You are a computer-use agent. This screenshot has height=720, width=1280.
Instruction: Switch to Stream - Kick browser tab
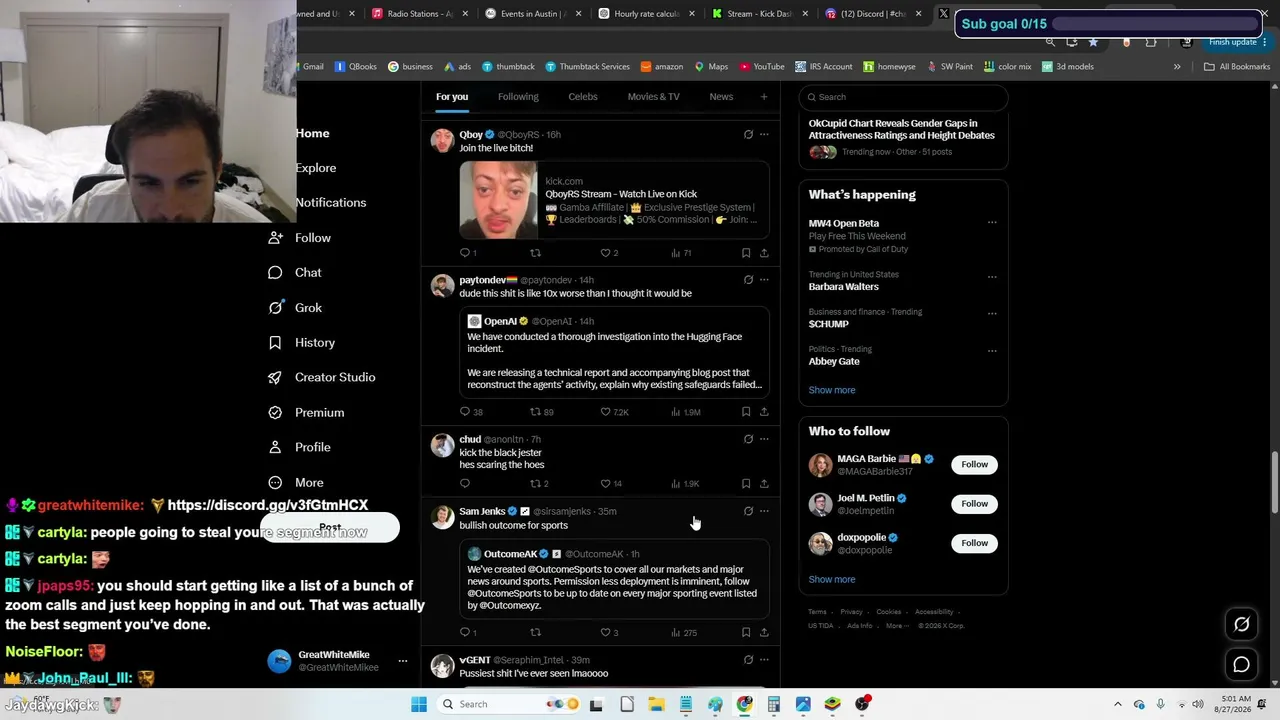[759, 14]
